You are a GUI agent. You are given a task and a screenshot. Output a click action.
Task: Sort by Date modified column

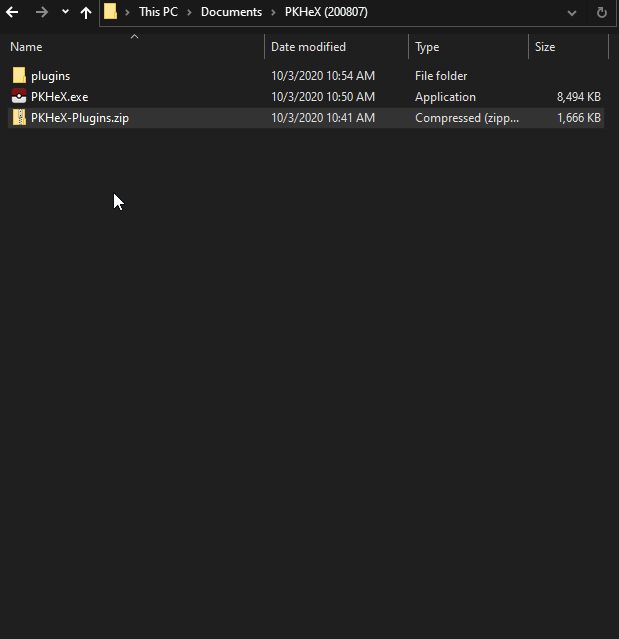pyautogui.click(x=308, y=47)
